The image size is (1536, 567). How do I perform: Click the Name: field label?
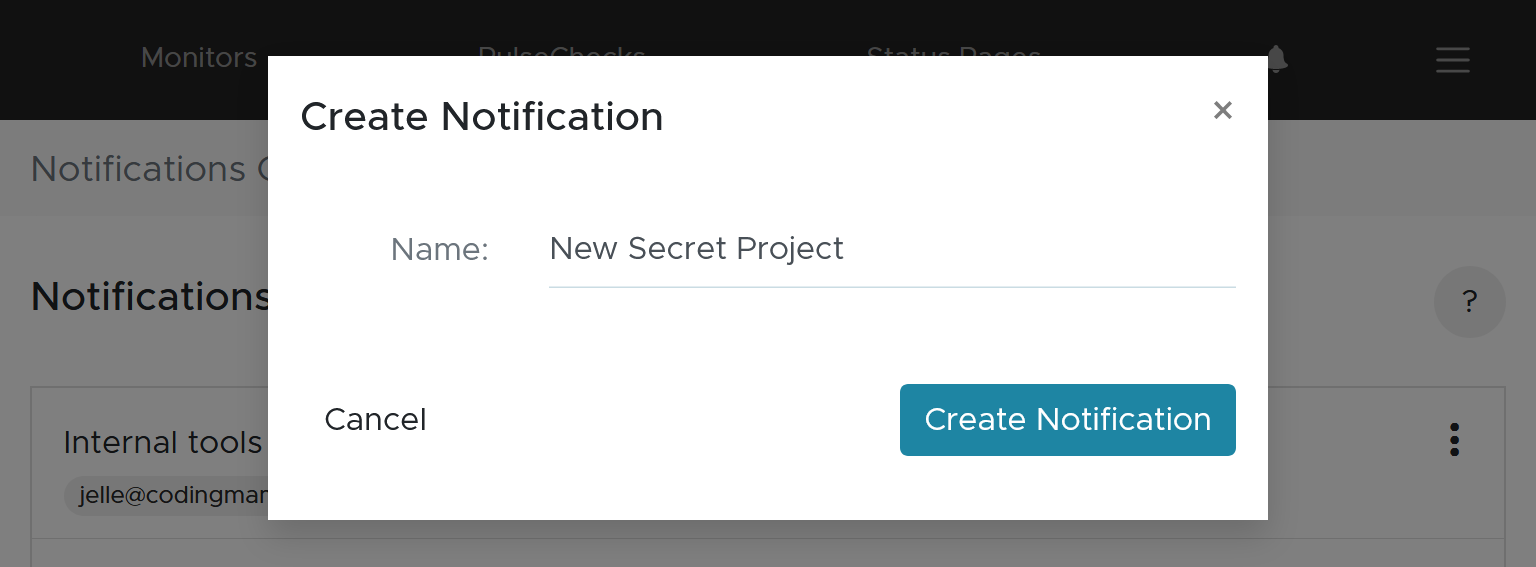coord(439,249)
